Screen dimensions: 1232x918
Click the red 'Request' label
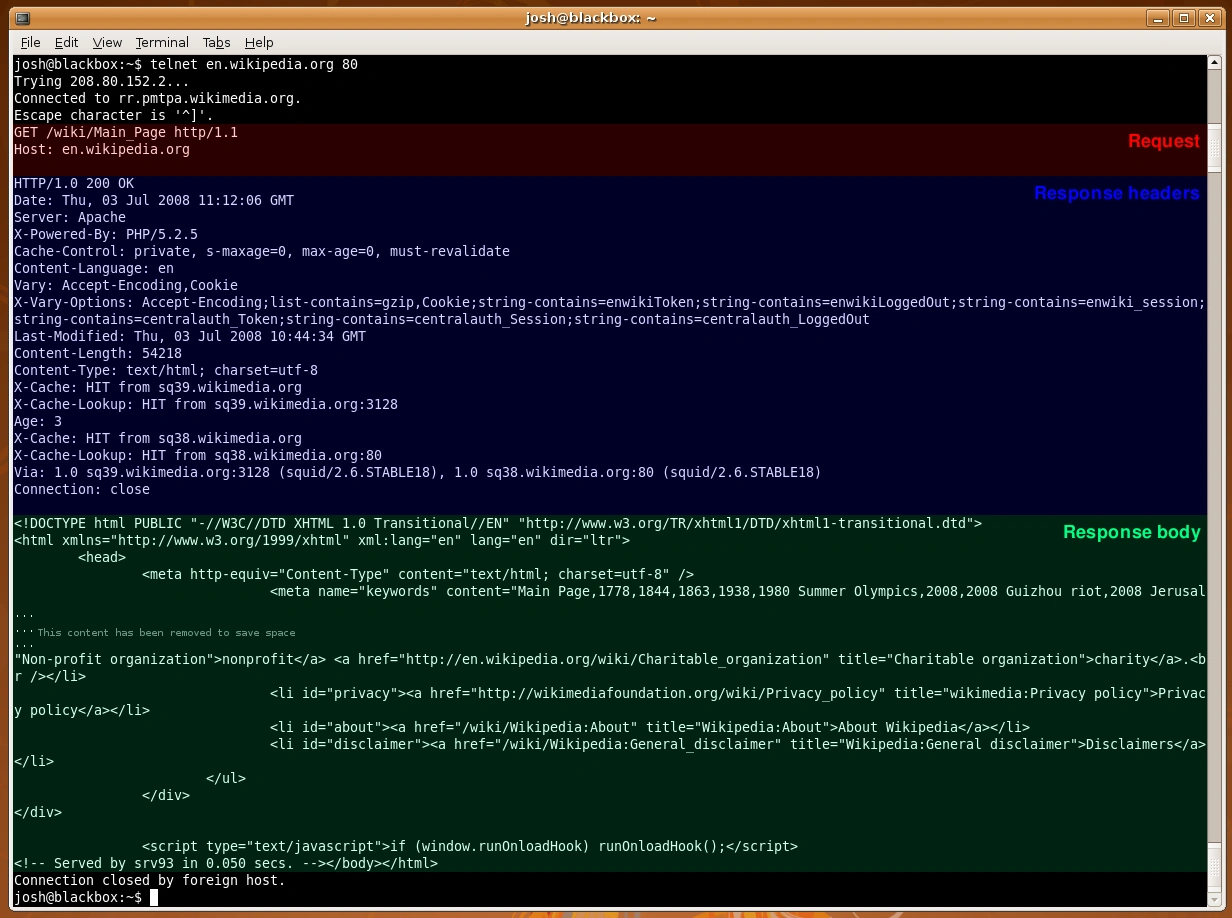tap(1164, 141)
